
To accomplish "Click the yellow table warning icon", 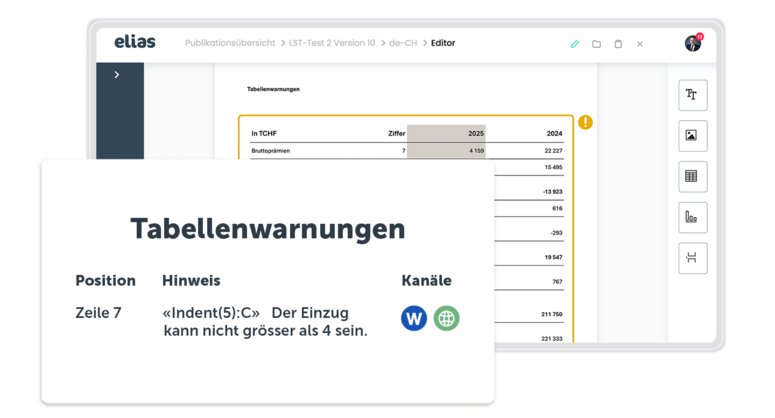I will 585,122.
